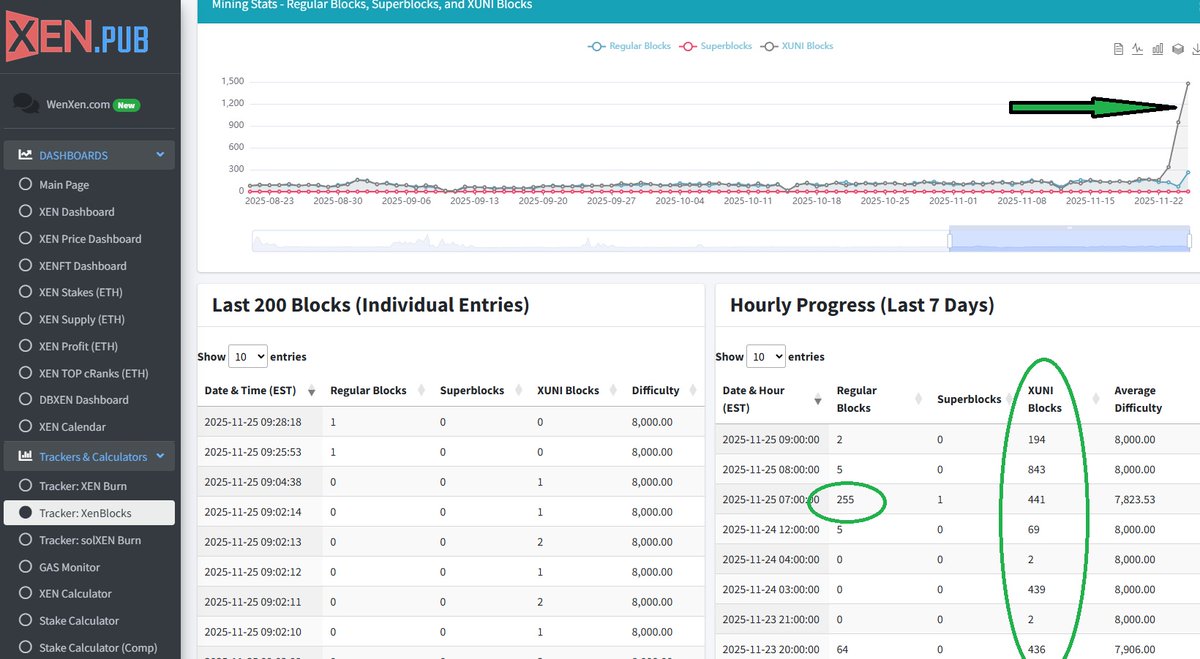Open the XENFT Dashboard from sidebar
This screenshot has width=1200, height=659.
pyautogui.click(x=83, y=265)
